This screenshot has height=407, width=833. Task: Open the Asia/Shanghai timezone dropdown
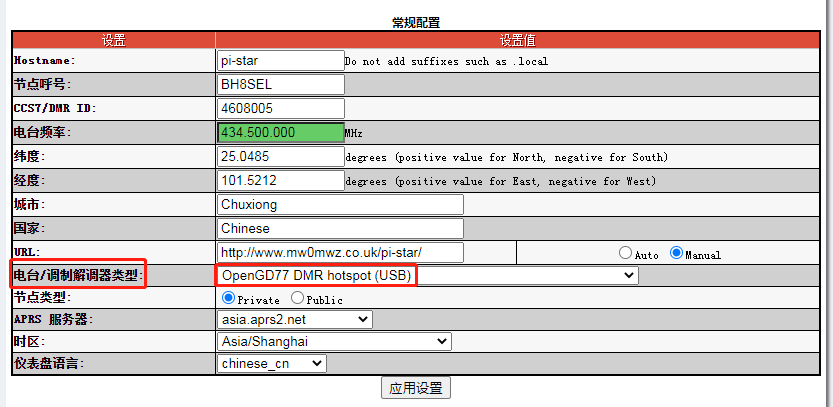334,342
